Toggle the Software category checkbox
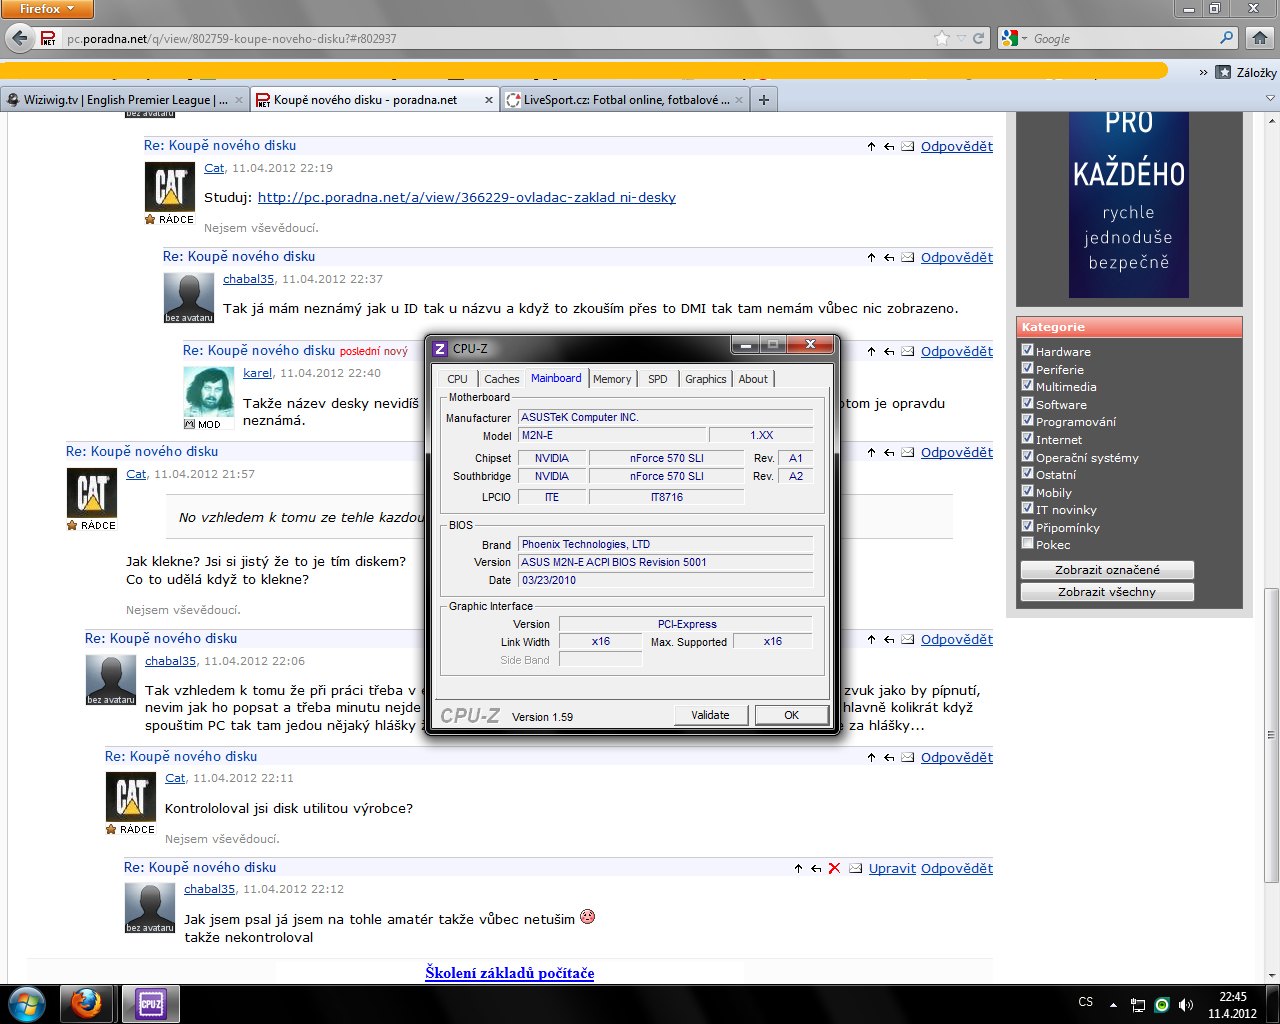 point(1027,403)
